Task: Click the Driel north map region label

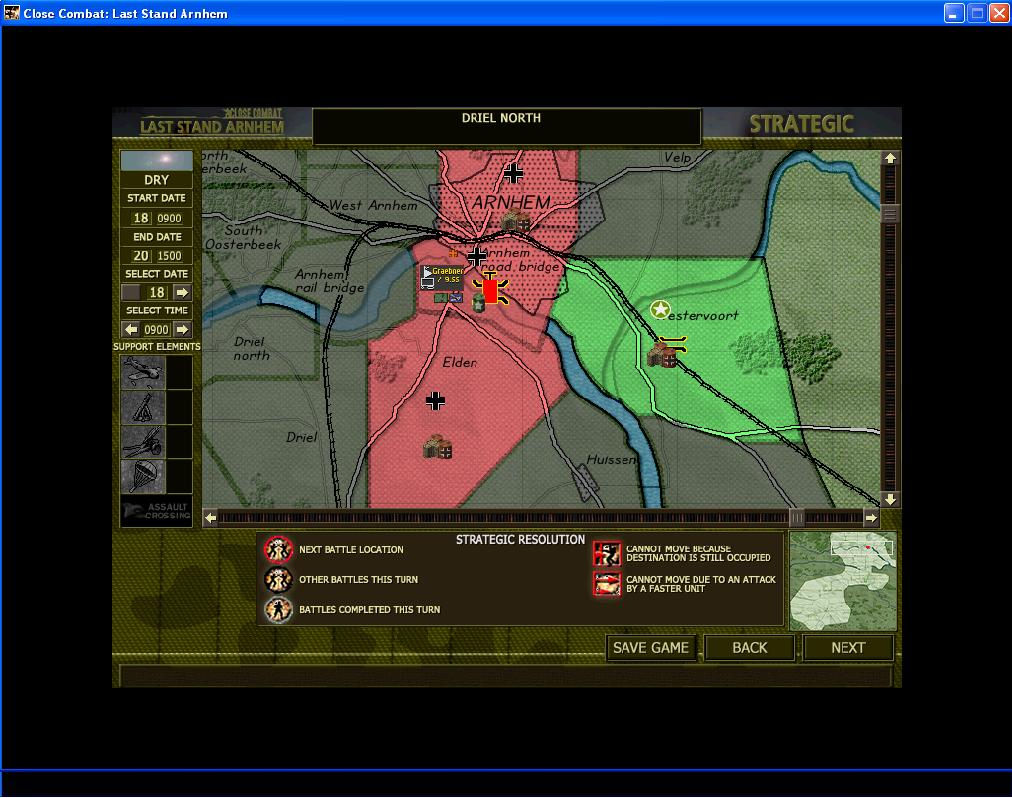Action: [251, 349]
